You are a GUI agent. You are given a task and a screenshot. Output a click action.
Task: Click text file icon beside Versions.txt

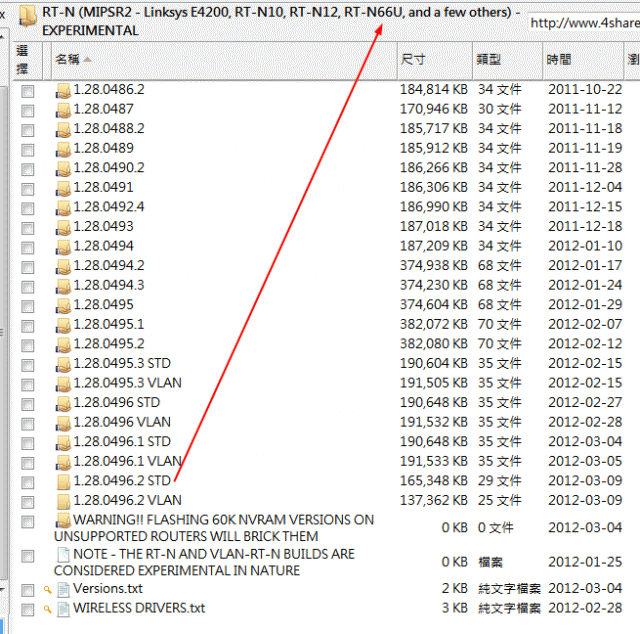63,590
